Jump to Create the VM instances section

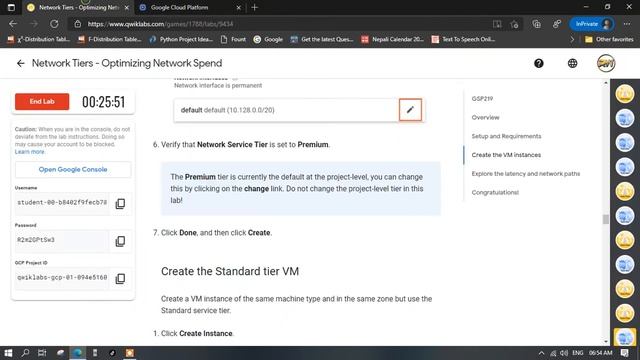click(506, 155)
